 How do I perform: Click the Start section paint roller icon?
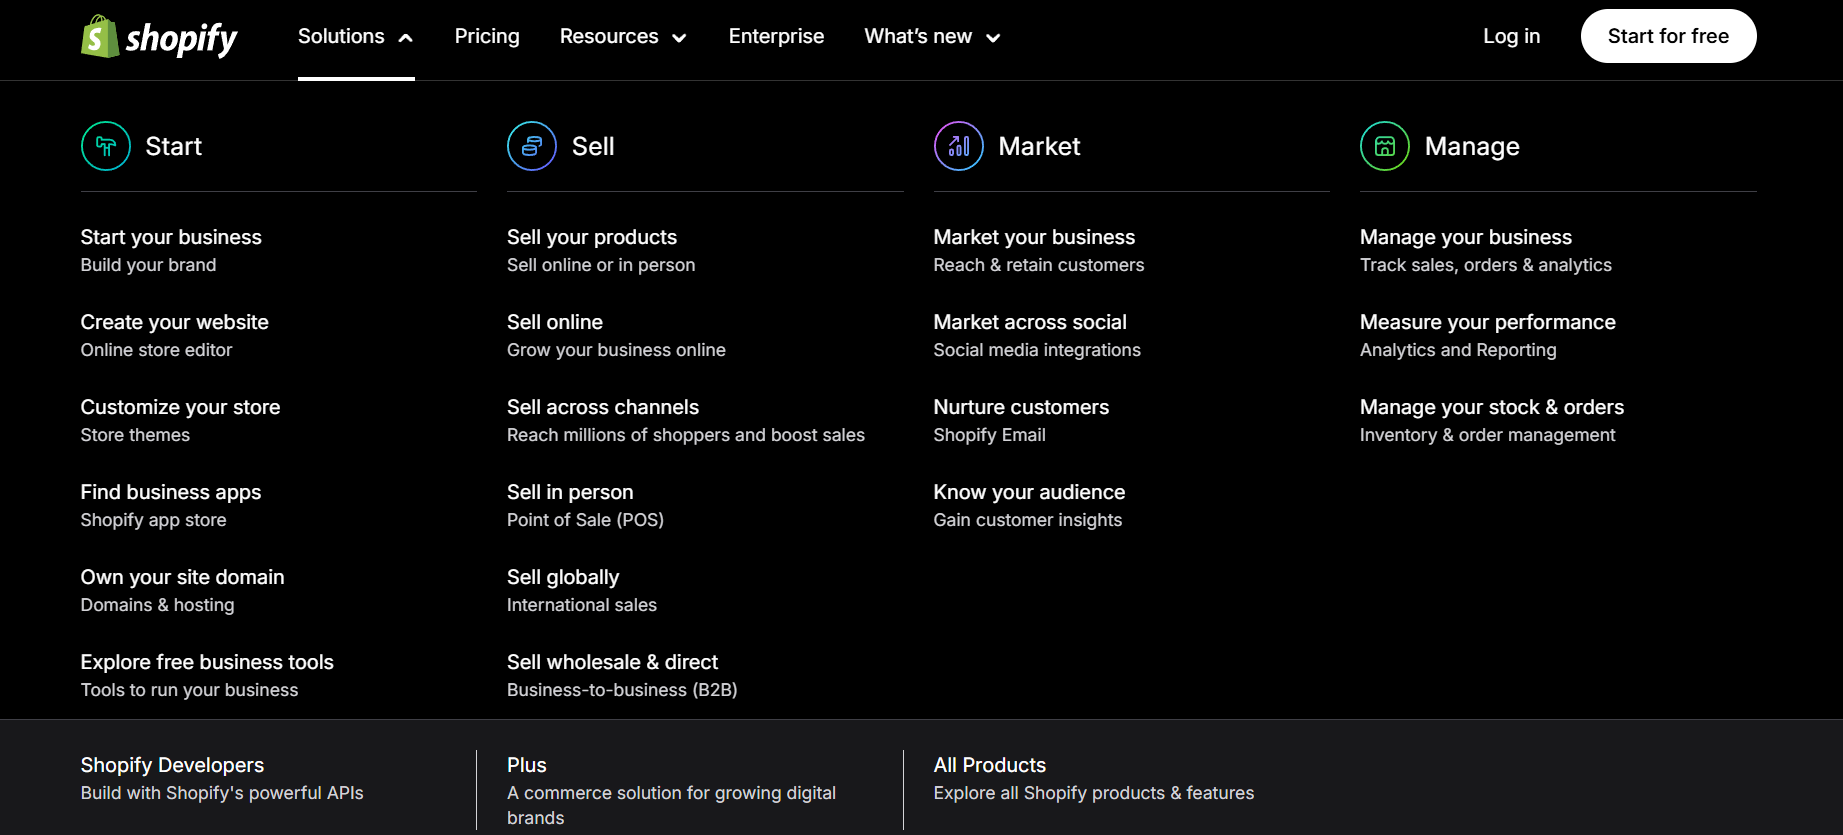[106, 146]
